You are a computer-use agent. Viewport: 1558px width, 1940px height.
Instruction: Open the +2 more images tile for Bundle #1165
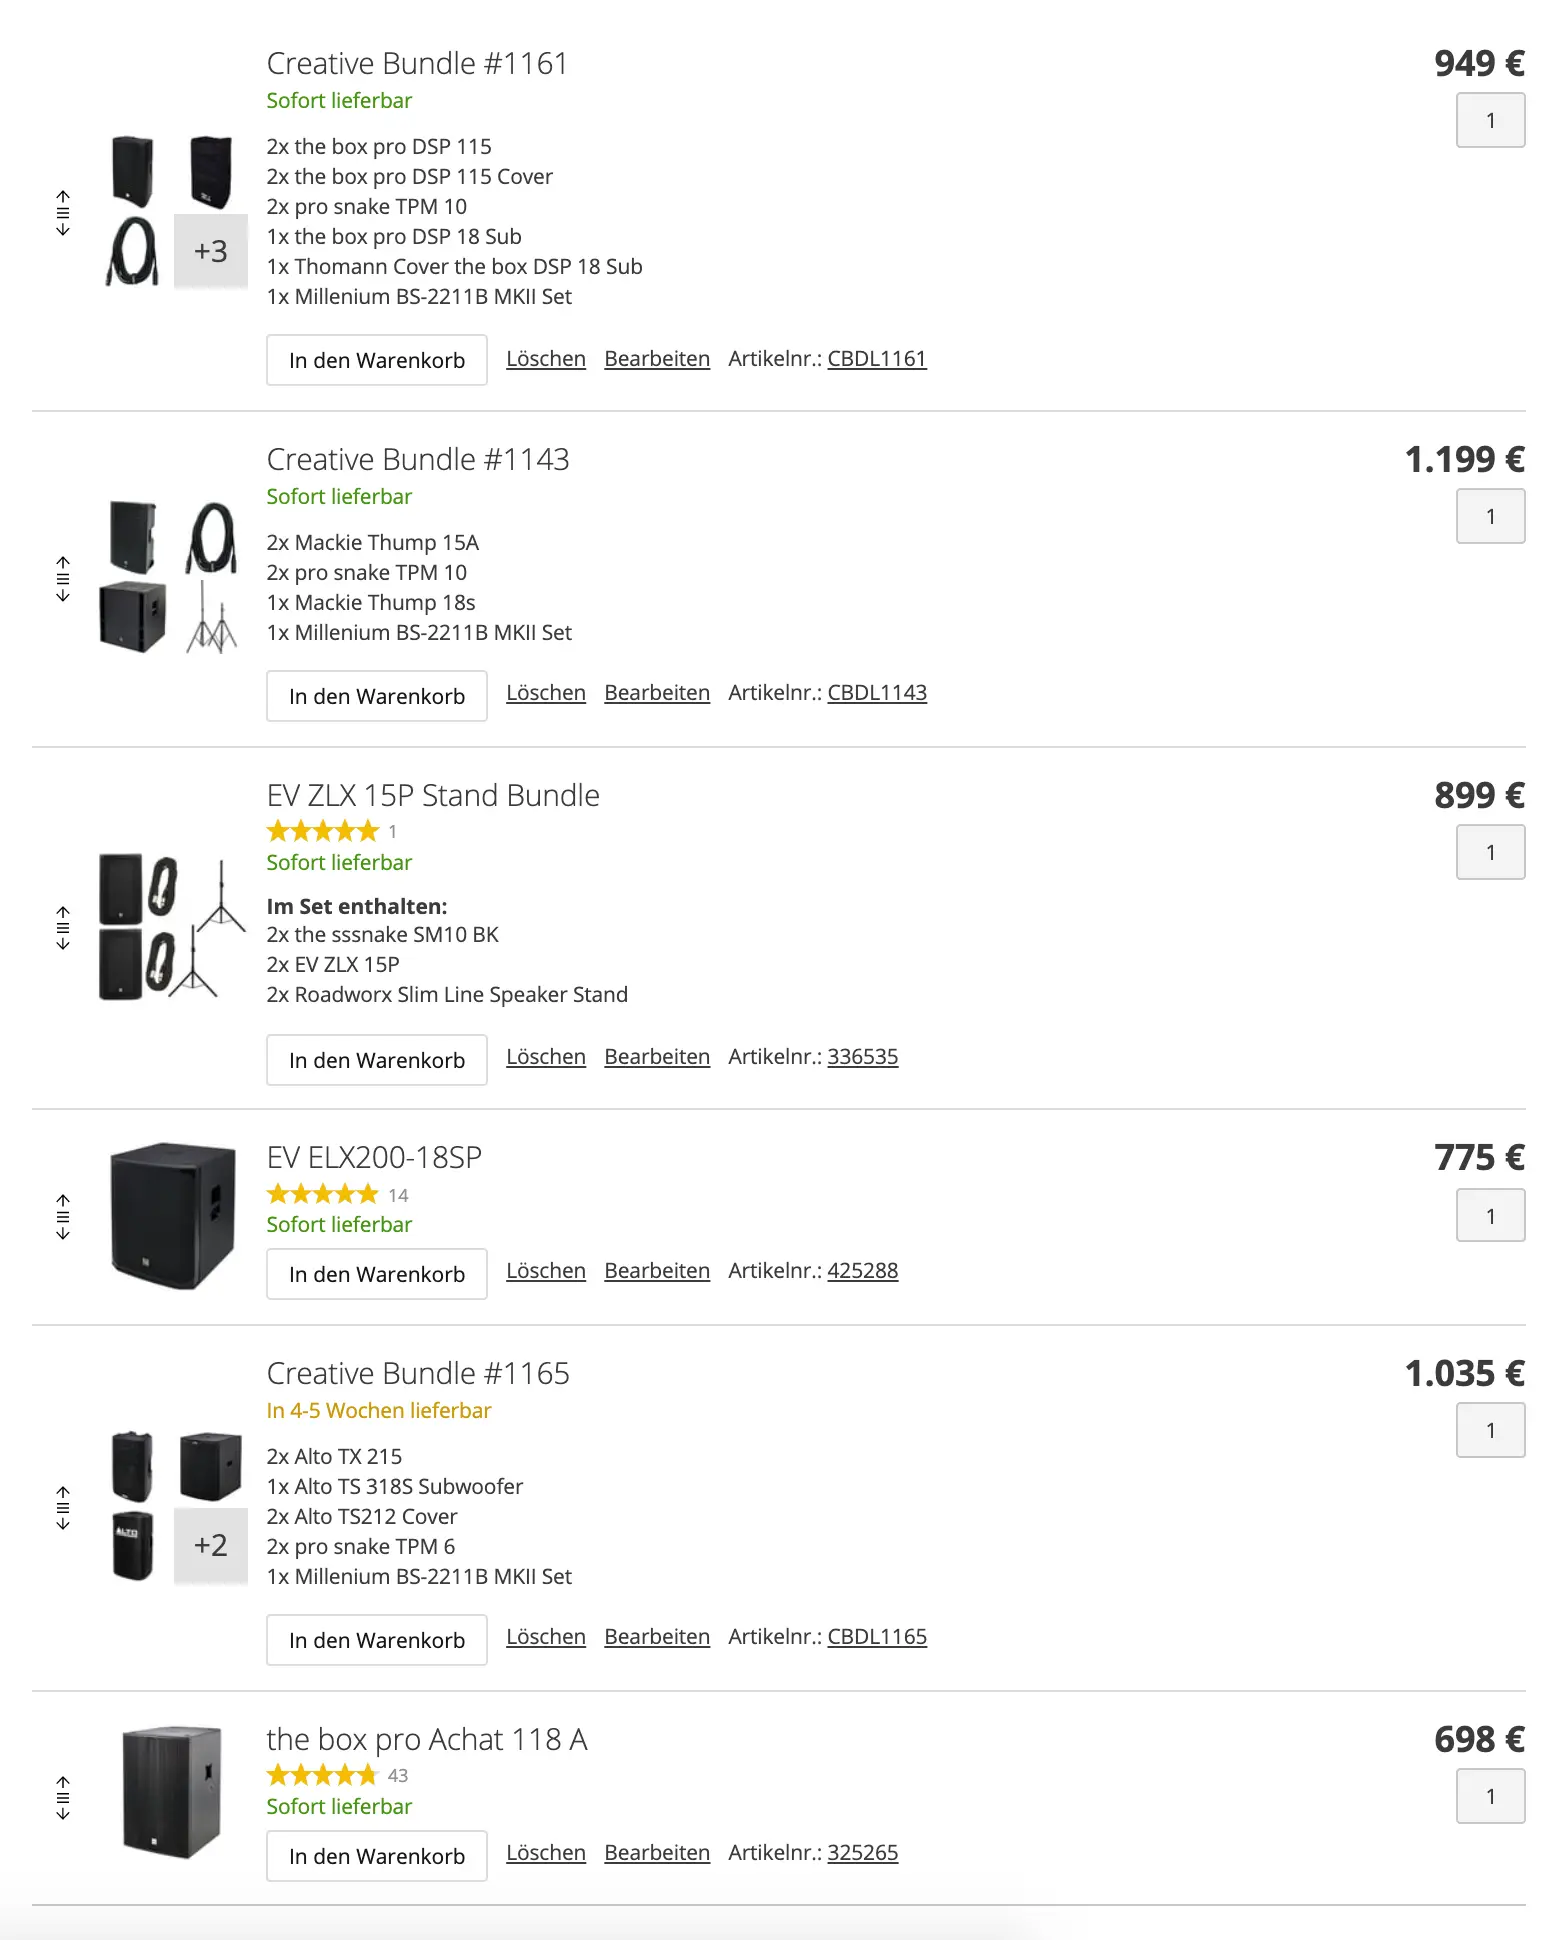[x=210, y=1545]
